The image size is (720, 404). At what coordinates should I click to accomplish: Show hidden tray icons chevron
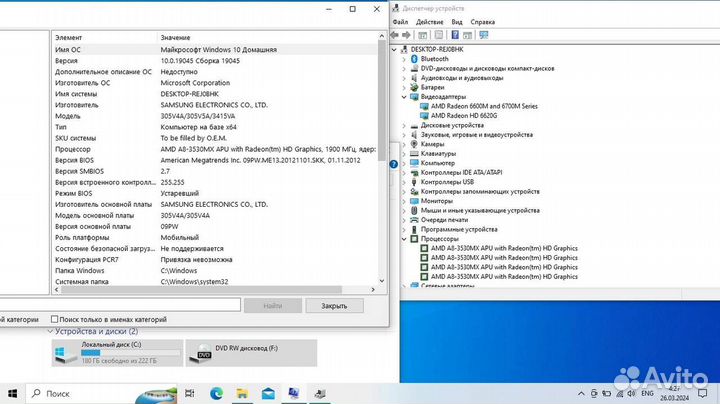pos(581,393)
